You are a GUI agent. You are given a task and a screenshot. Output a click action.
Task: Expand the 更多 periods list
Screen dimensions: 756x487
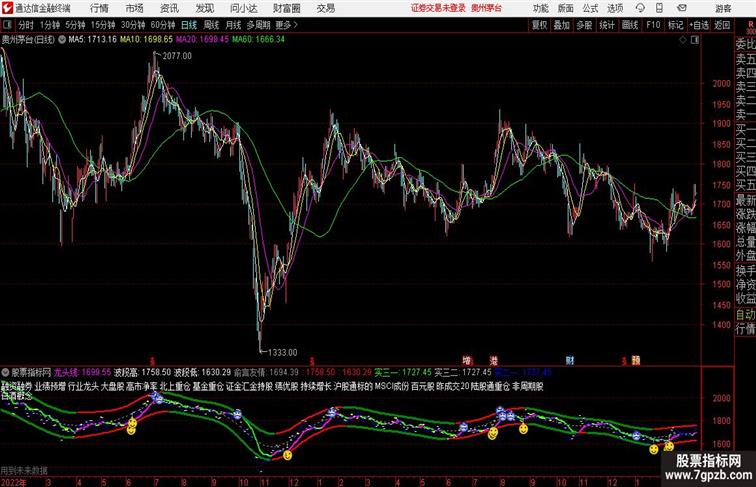click(x=286, y=25)
